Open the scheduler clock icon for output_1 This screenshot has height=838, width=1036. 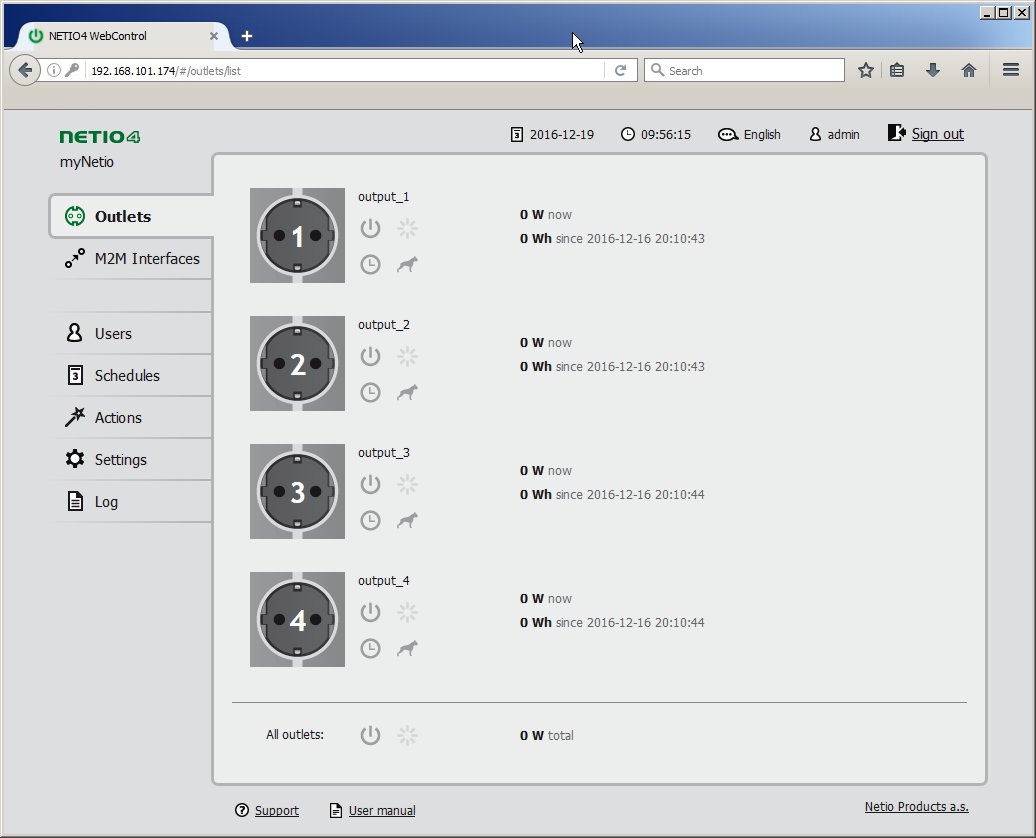click(x=370, y=265)
